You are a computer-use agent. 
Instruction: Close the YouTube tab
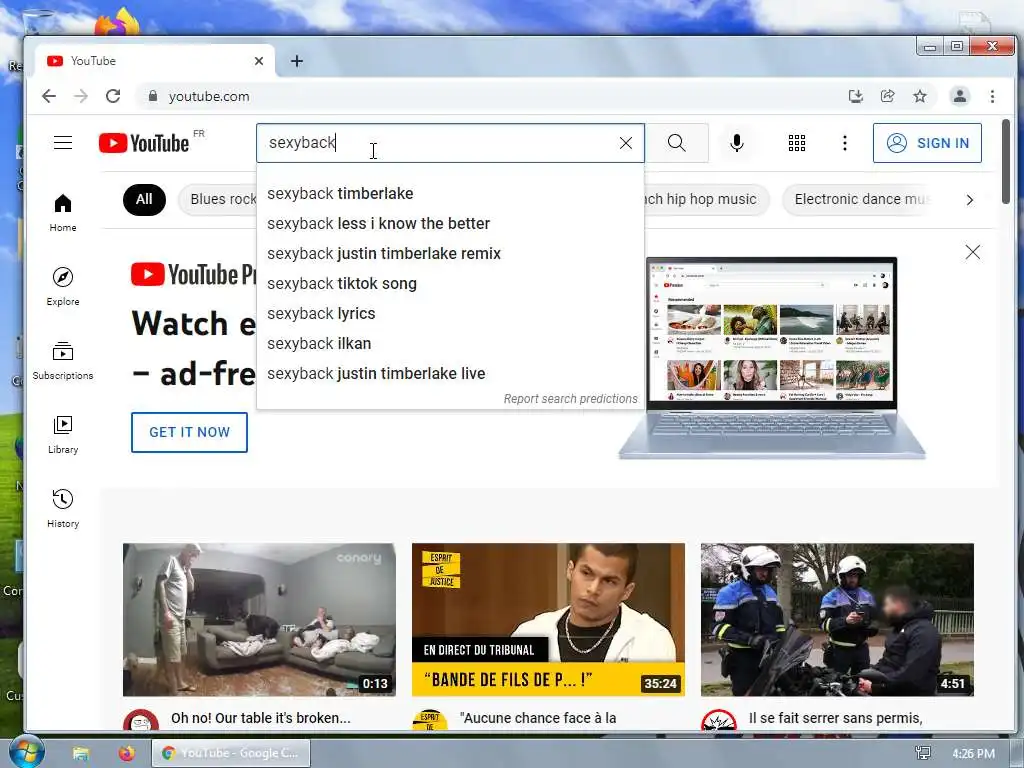pyautogui.click(x=259, y=61)
